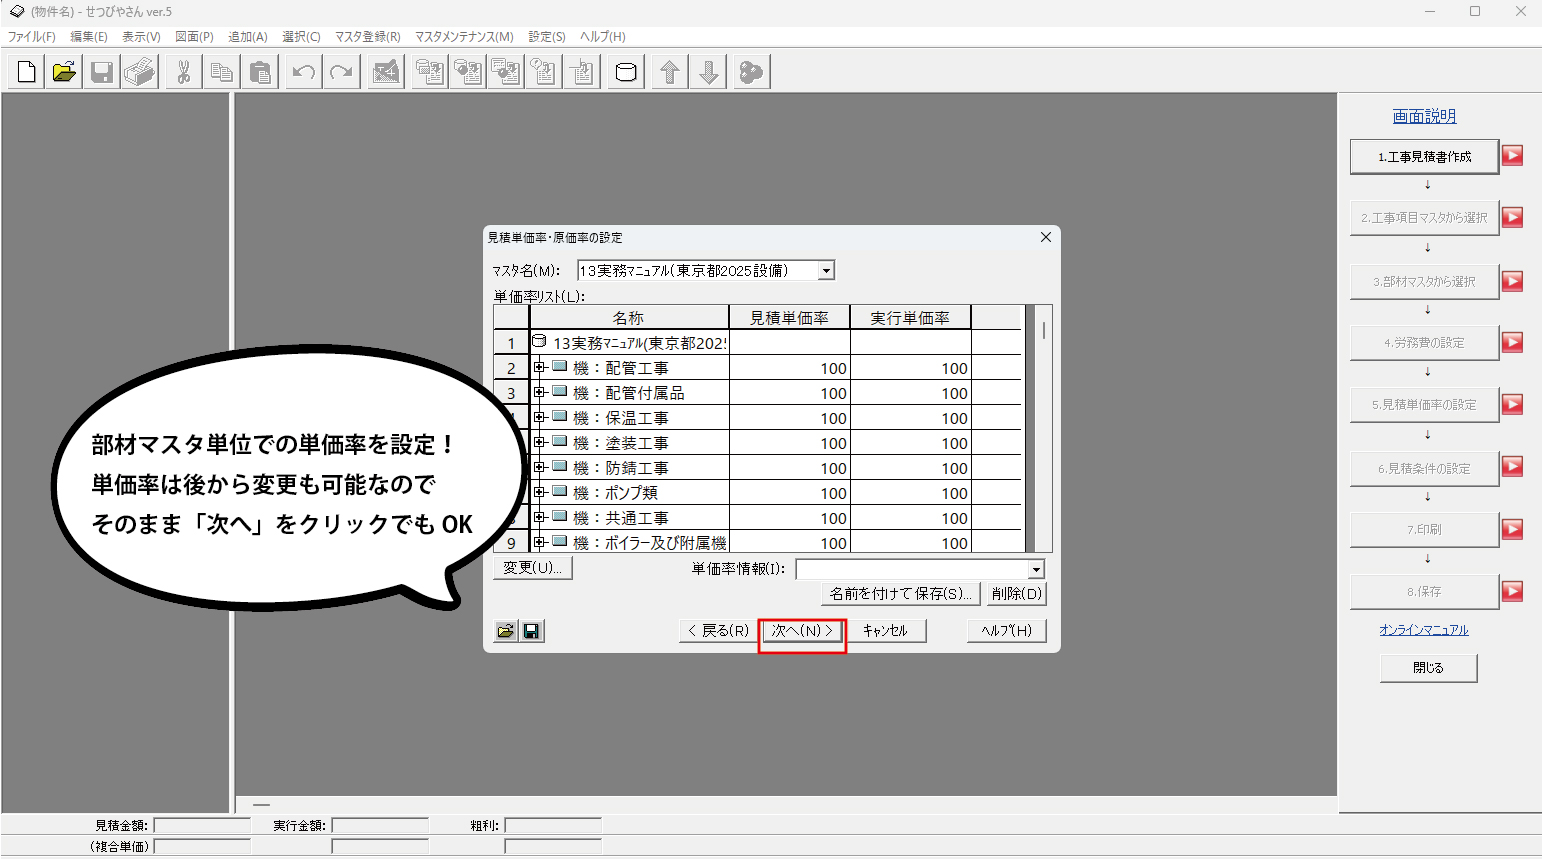The width and height of the screenshot is (1542, 861).
Task: Expand the 機：配管工事 tree node
Action: click(x=539, y=367)
